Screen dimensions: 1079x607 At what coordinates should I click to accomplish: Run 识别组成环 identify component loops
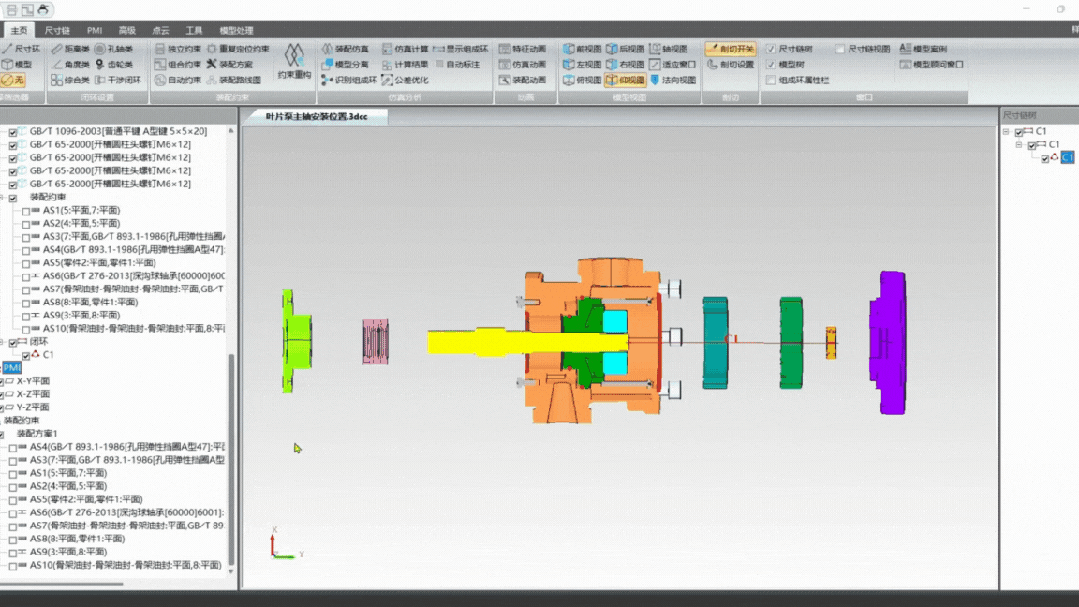click(350, 80)
